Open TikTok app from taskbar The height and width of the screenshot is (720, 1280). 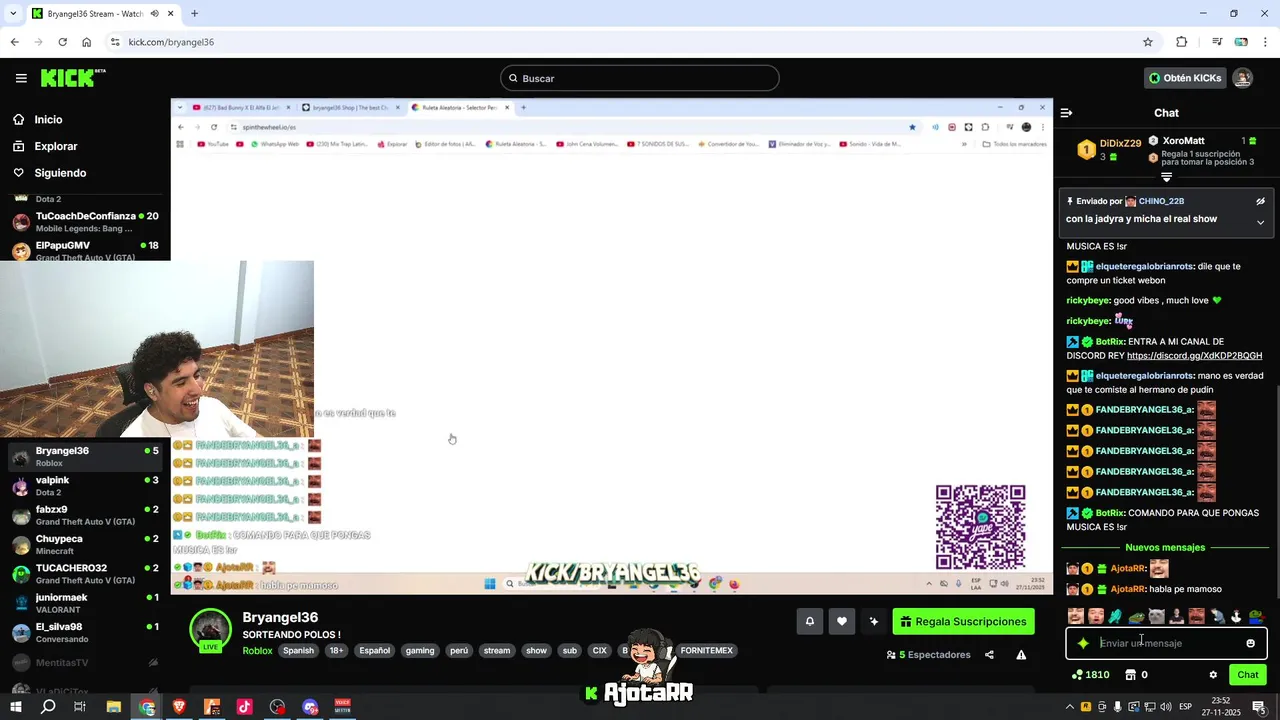pyautogui.click(x=245, y=707)
